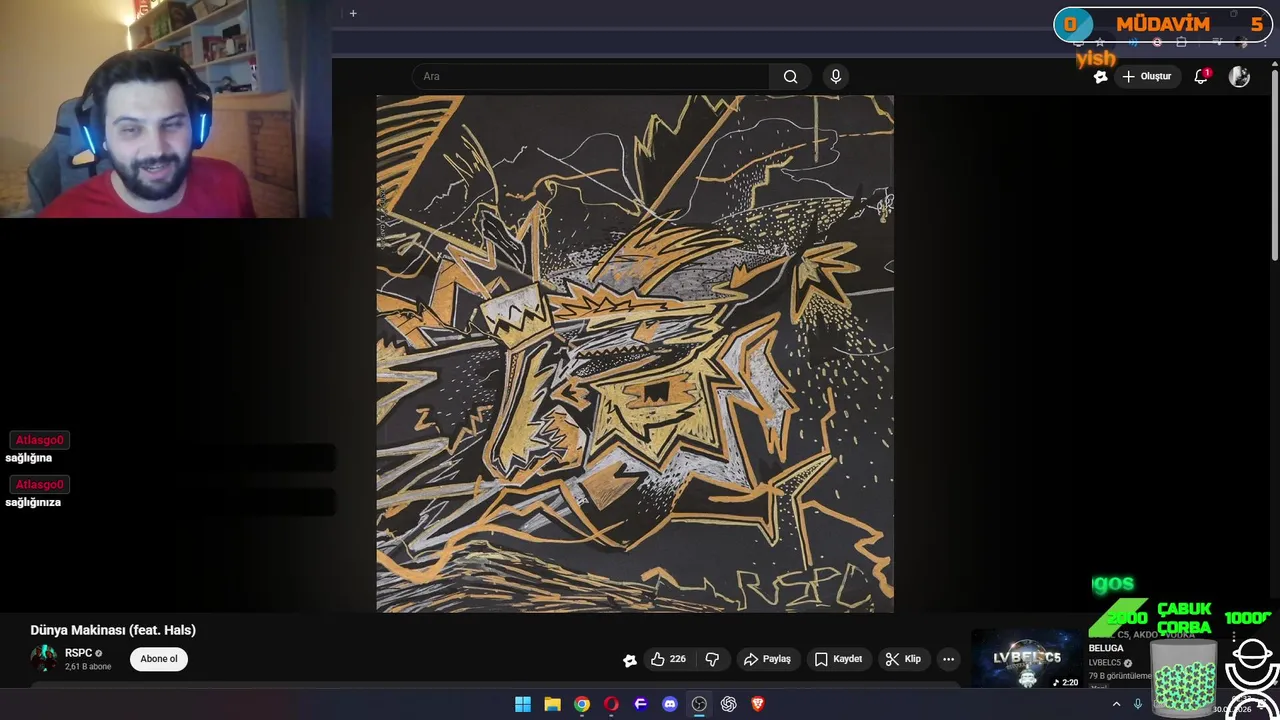Open the YouTube account avatar menu

click(x=1239, y=77)
